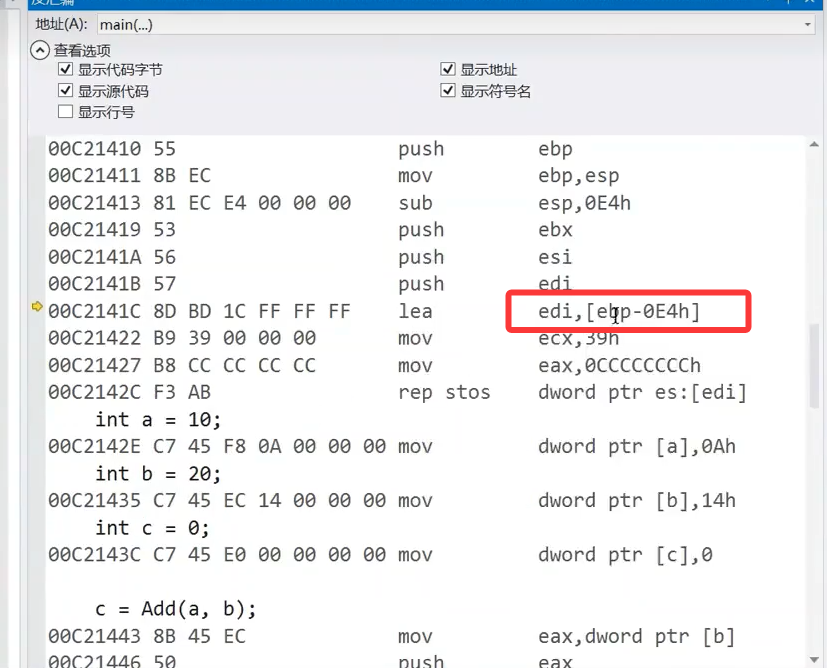Image resolution: width=827 pixels, height=668 pixels.
Task: Toggle the 显示符号名 checkbox
Action: 448,91
